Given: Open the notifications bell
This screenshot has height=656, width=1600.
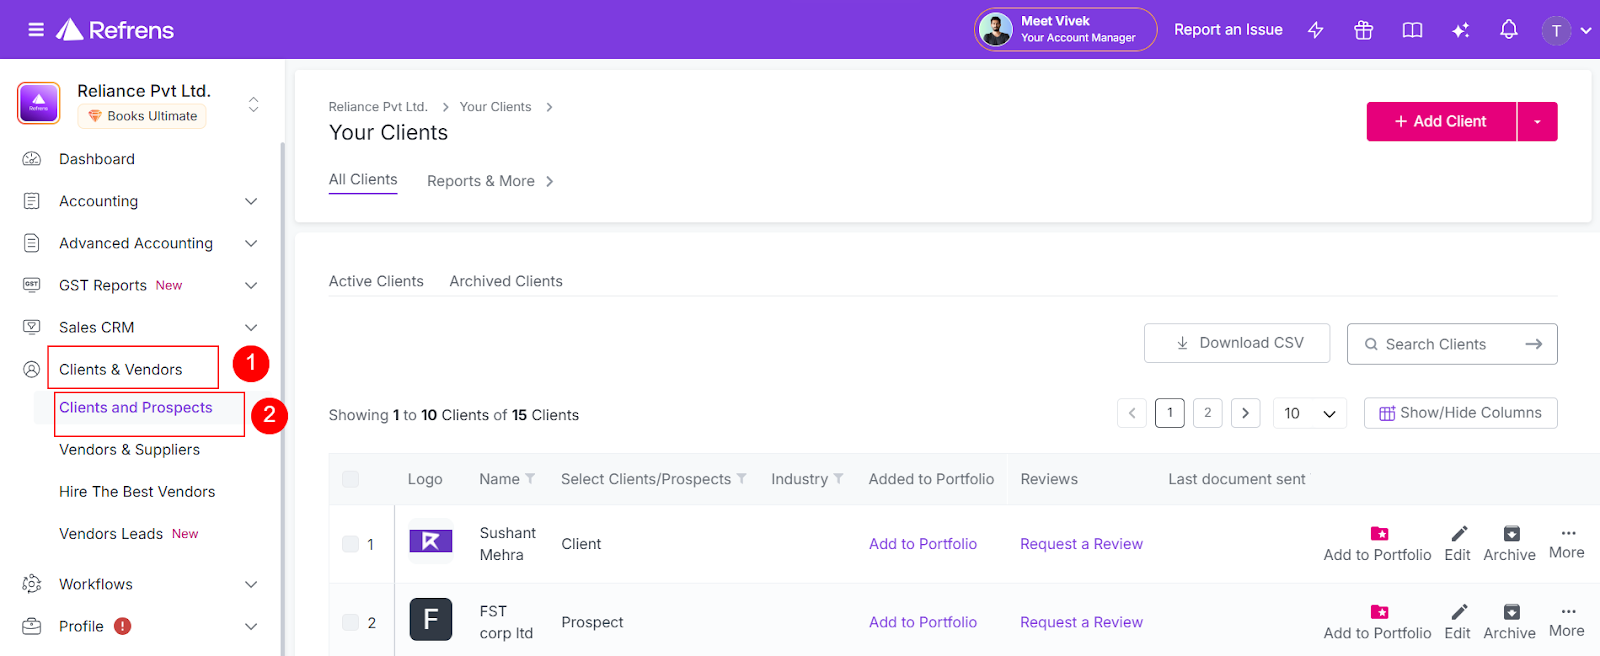Looking at the screenshot, I should click(x=1509, y=30).
